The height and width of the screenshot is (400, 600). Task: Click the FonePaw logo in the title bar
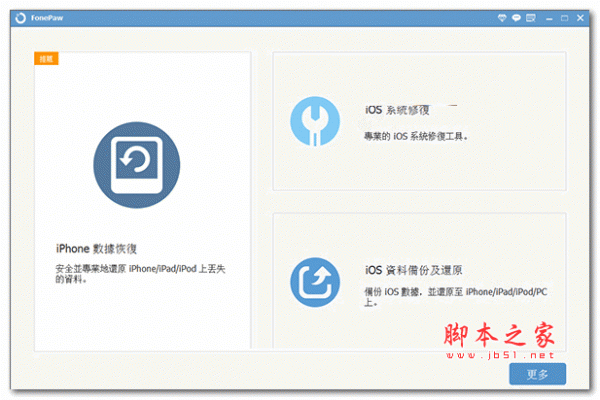click(20, 18)
